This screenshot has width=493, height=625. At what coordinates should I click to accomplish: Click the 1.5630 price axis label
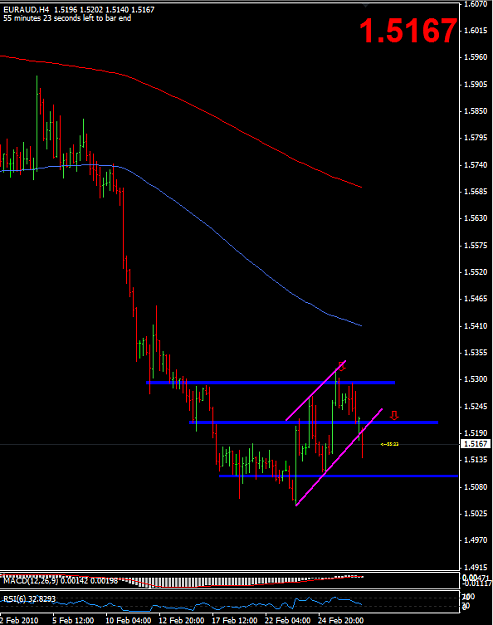click(x=475, y=218)
